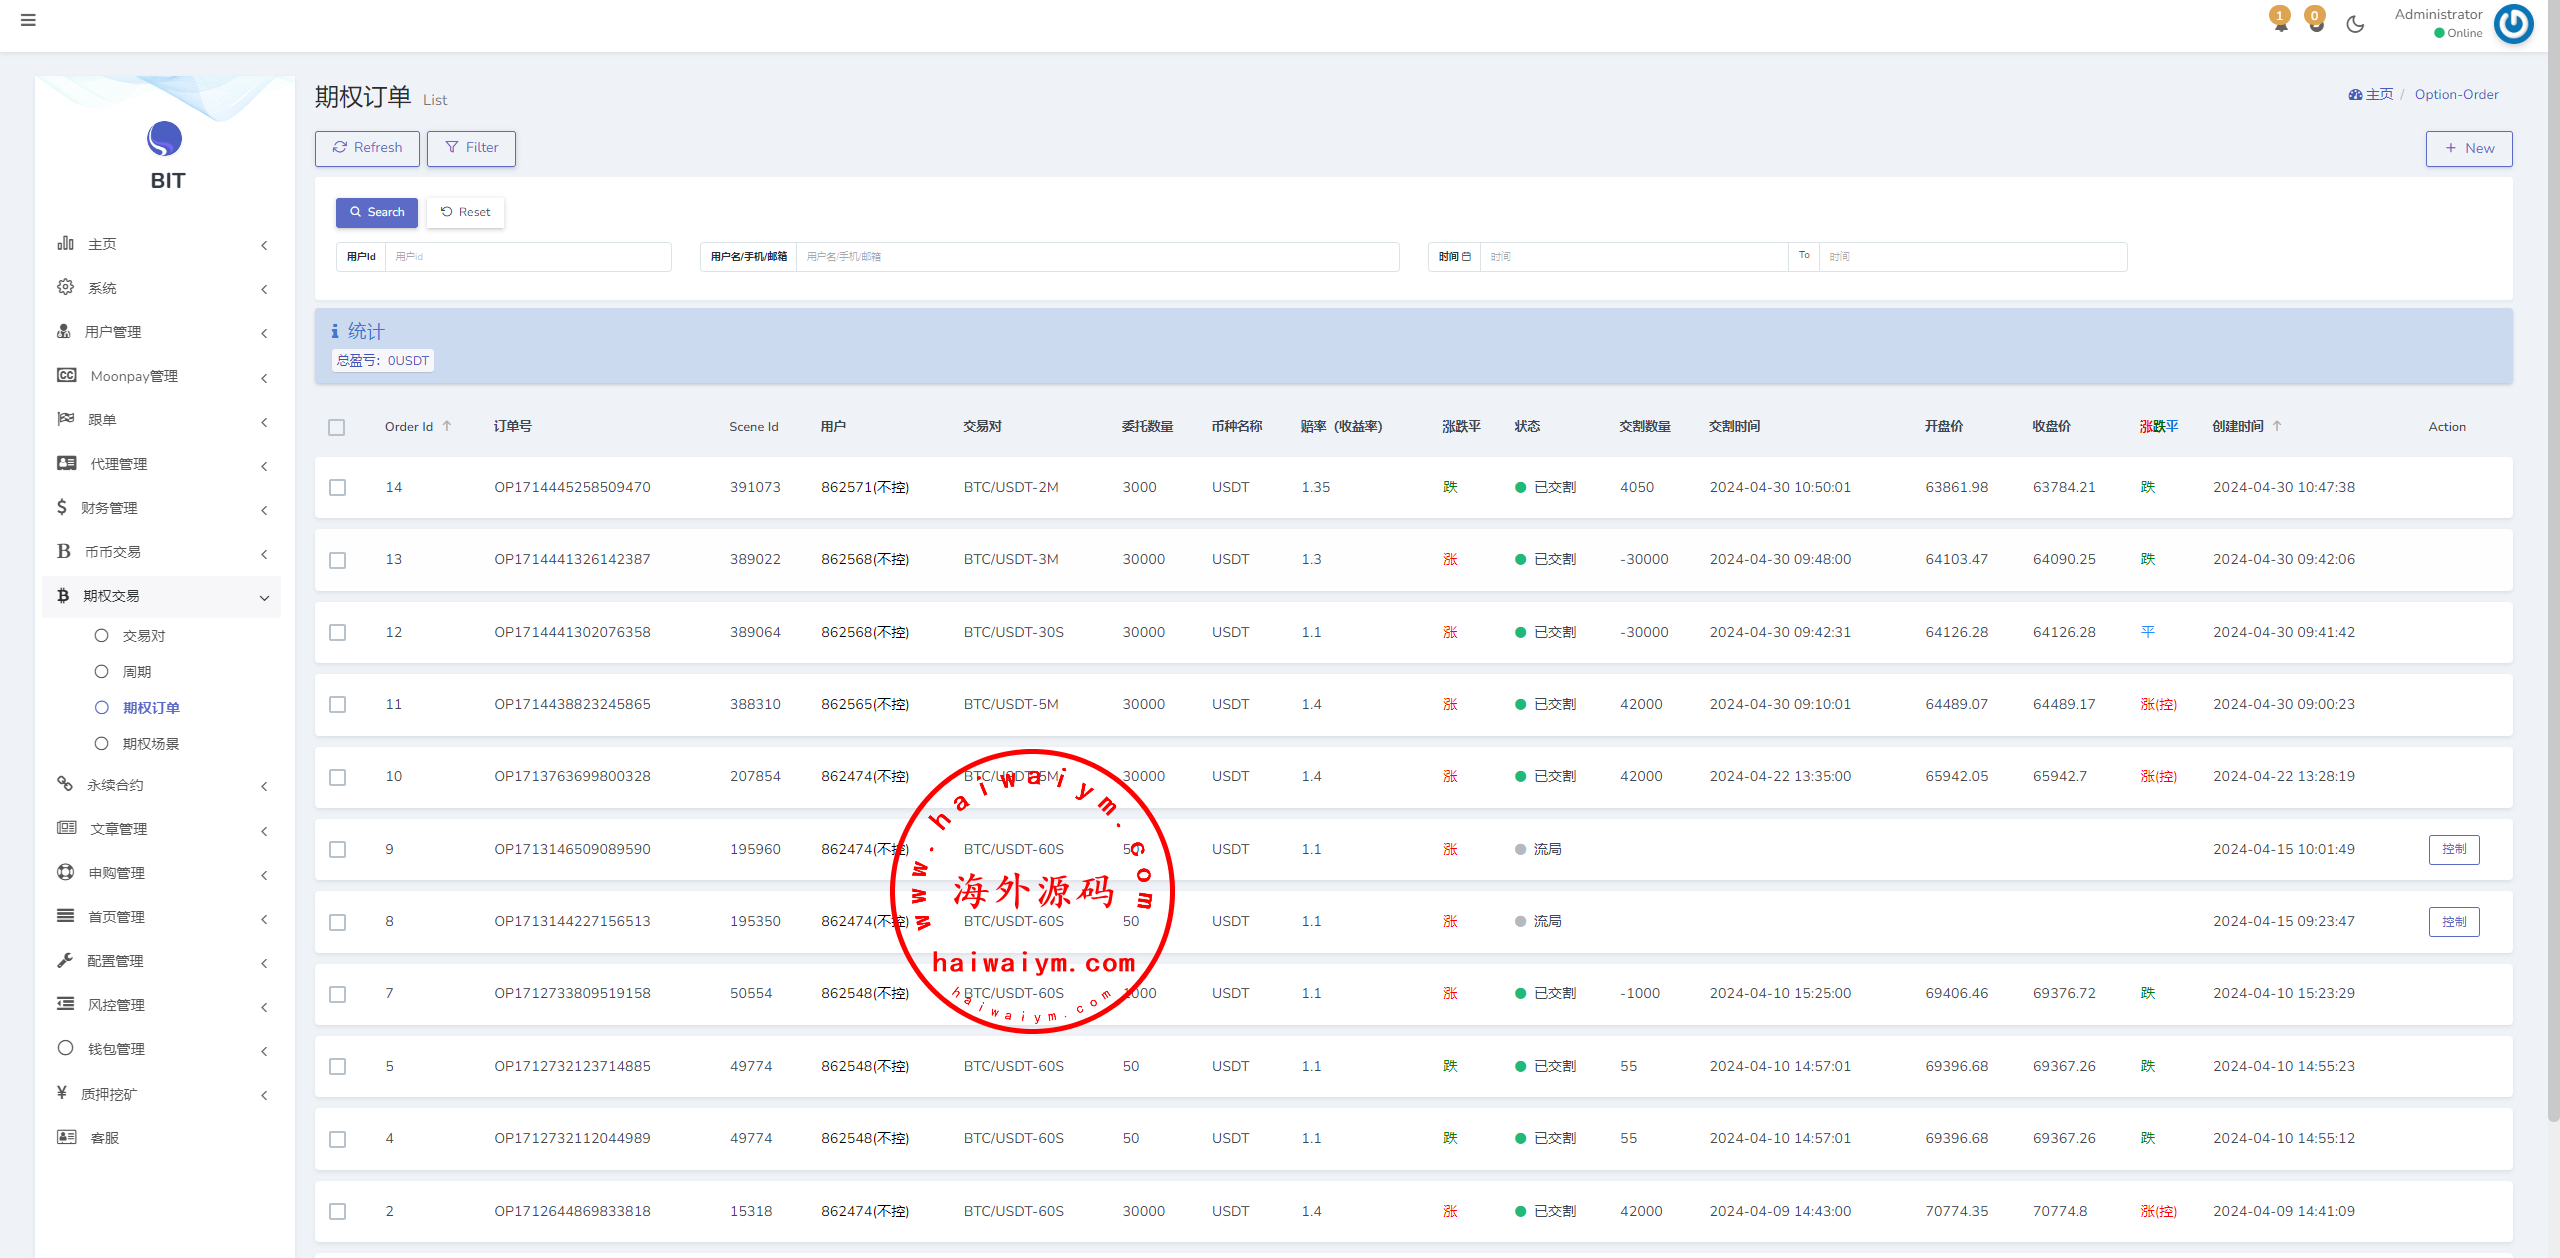Click 控制 button for order 9
The image size is (2560, 1258).
(x=2453, y=849)
